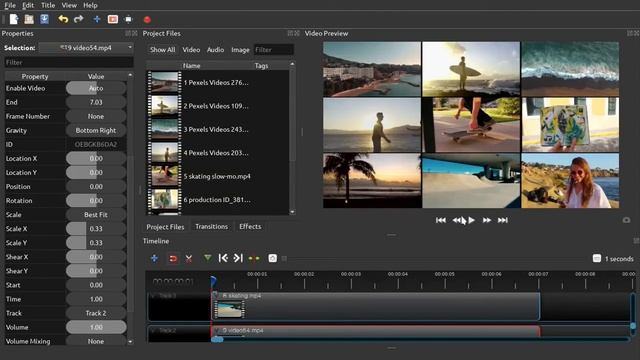Change the Enable Video Auto value

96,88
